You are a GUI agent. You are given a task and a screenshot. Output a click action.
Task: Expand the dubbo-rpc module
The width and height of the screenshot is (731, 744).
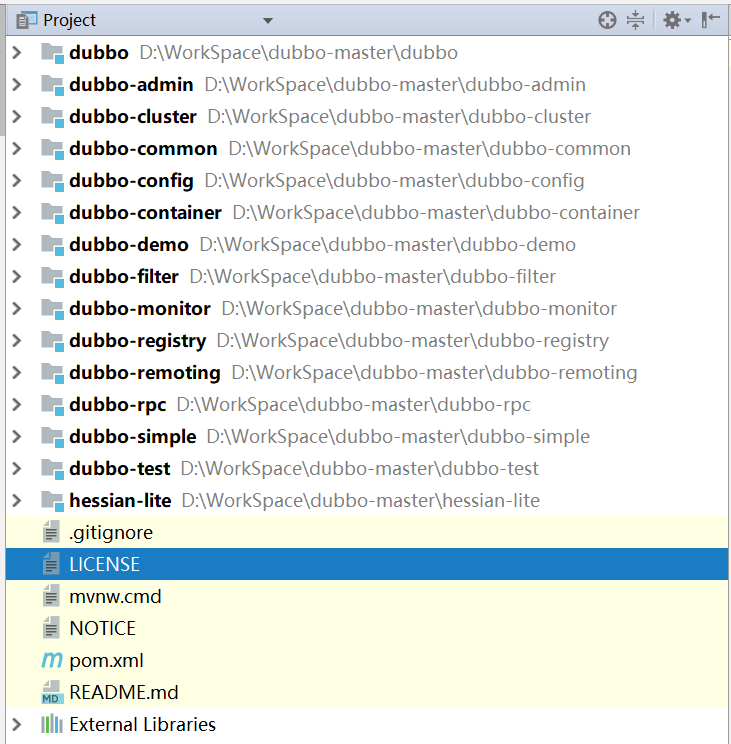(17, 404)
